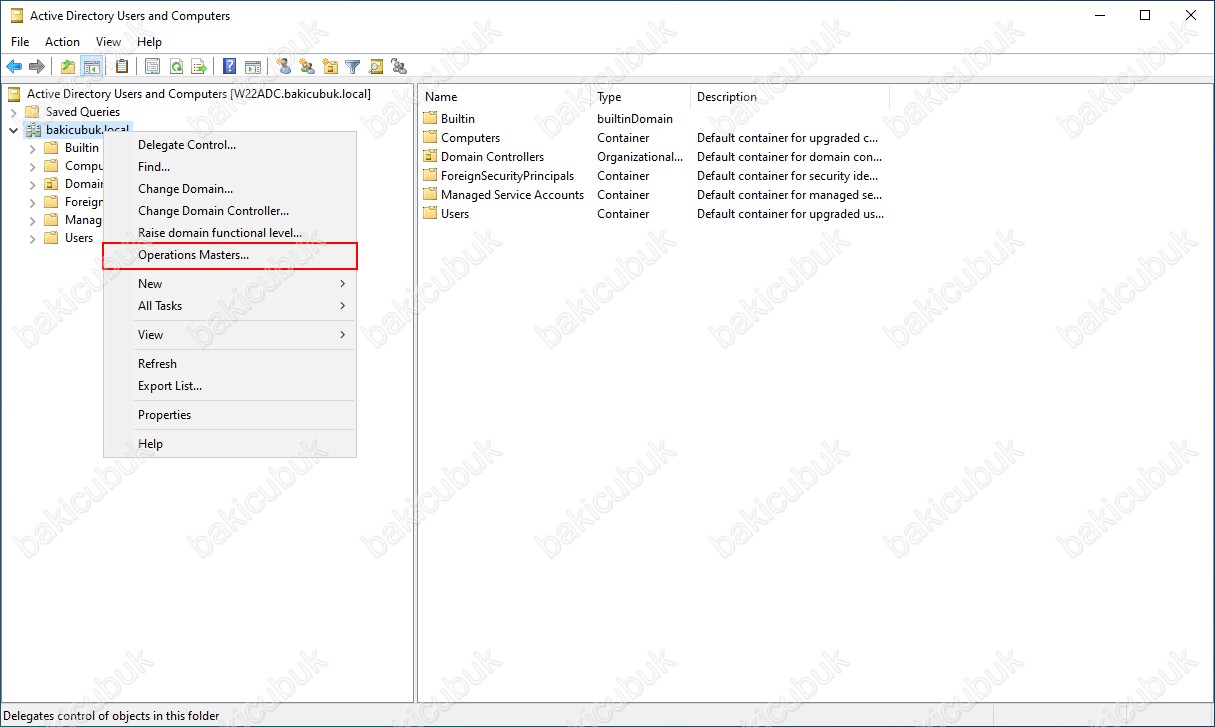This screenshot has width=1215, height=727.
Task: Select Delegate Control... in context menu
Action: click(229, 145)
